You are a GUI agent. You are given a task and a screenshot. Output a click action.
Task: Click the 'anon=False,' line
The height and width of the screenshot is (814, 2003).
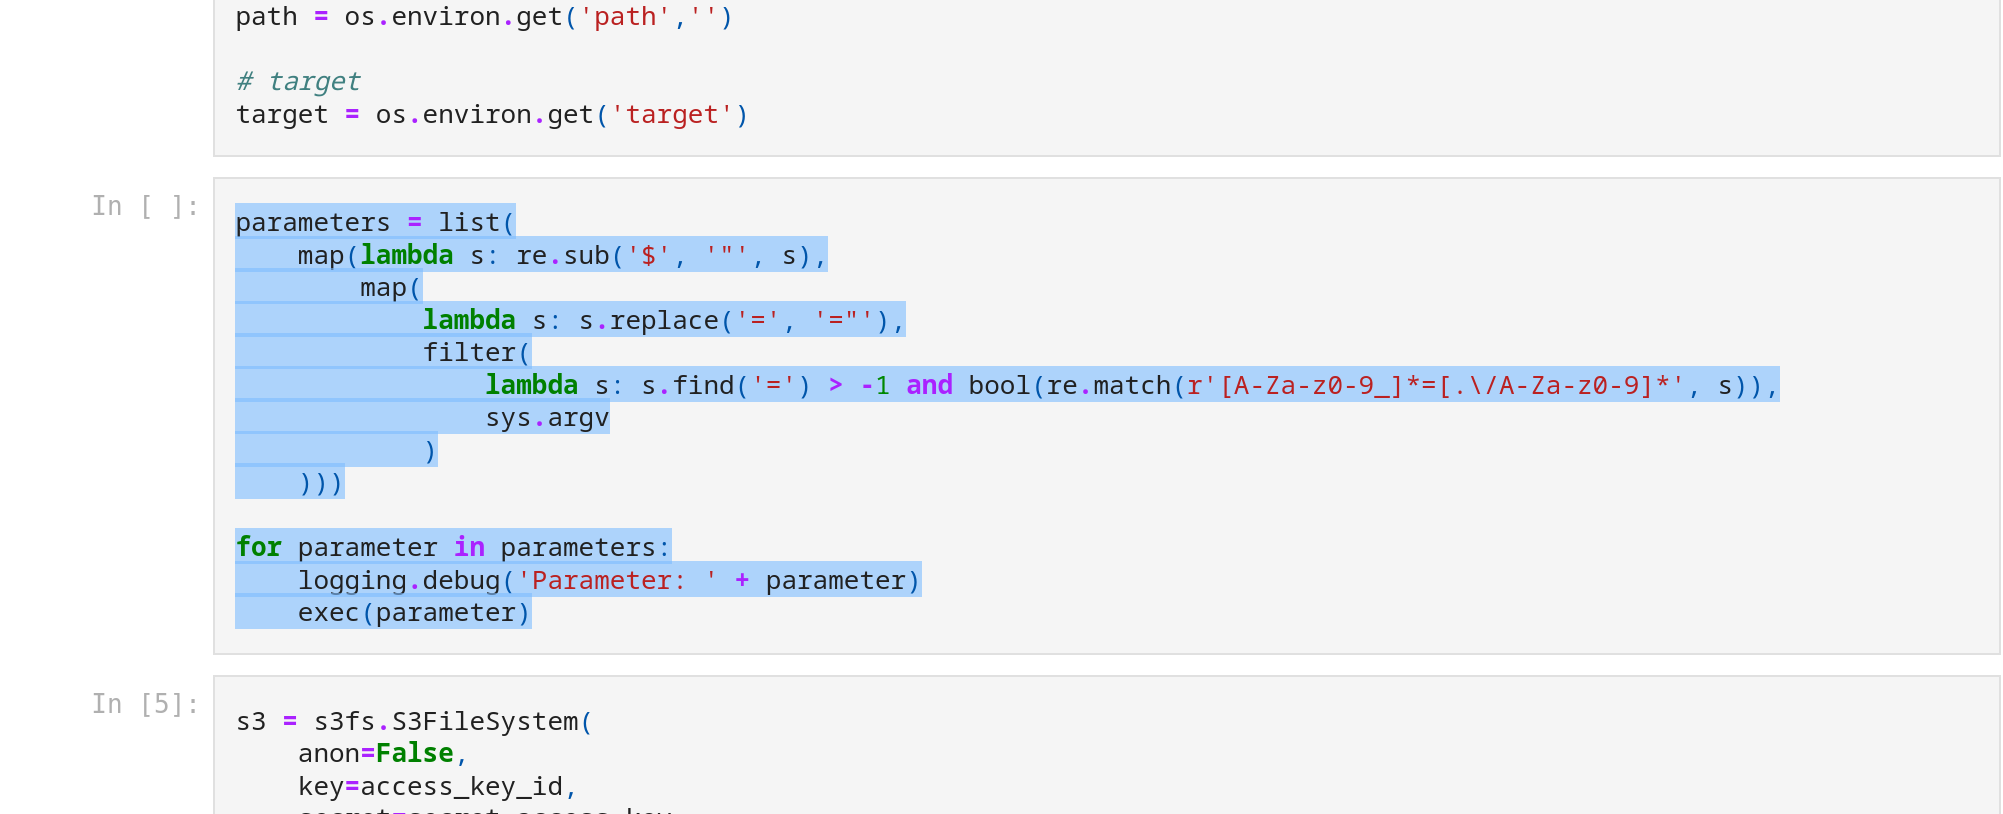(x=383, y=754)
